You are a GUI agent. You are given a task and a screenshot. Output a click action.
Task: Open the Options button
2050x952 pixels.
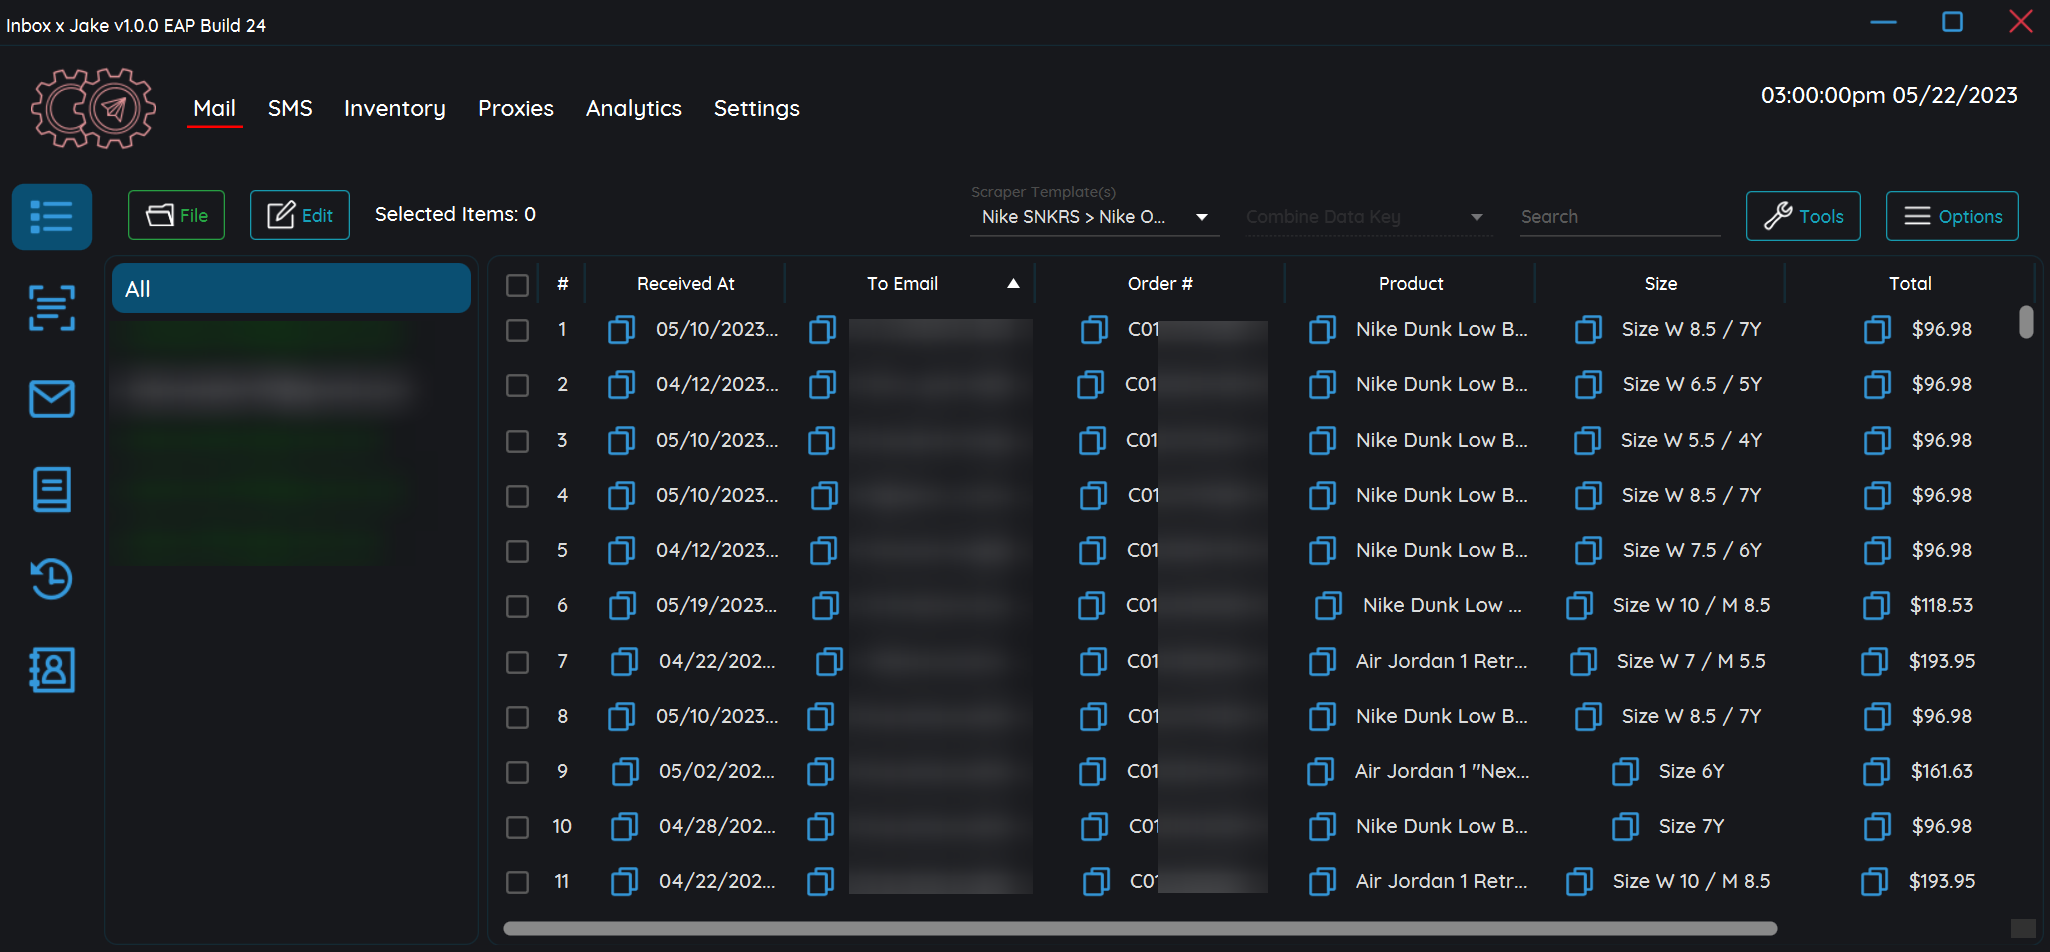(1952, 216)
